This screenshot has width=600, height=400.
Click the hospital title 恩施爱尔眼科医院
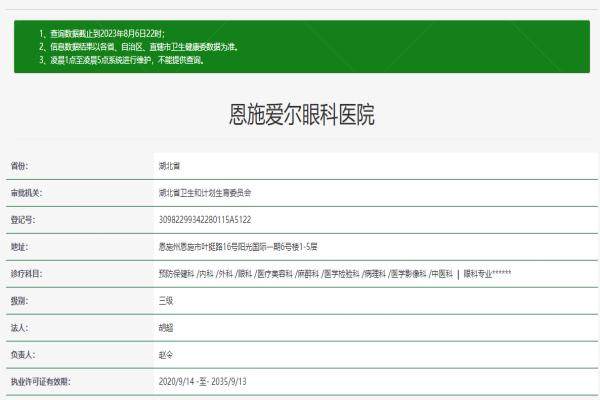302,114
